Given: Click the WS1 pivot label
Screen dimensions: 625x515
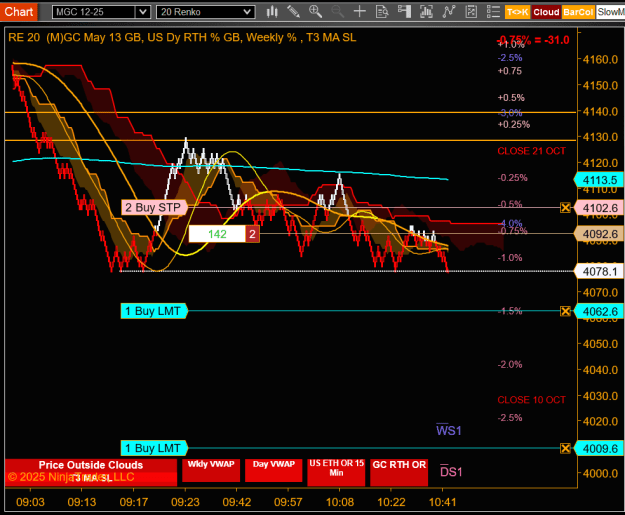Looking at the screenshot, I should pos(448,430).
